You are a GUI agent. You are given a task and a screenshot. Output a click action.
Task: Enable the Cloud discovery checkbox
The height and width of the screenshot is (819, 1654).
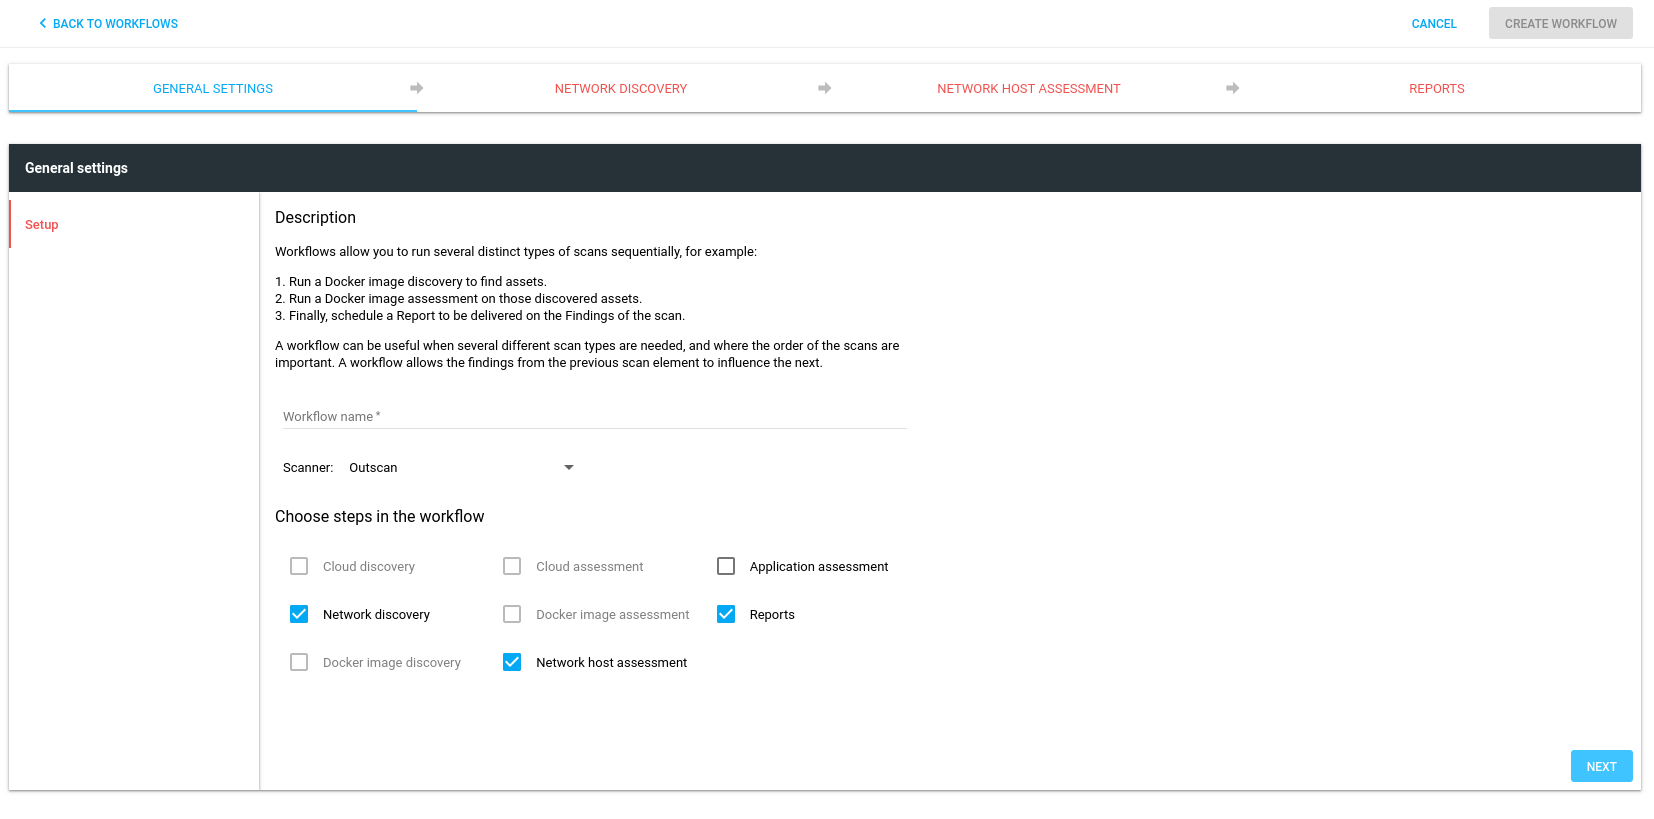(299, 566)
